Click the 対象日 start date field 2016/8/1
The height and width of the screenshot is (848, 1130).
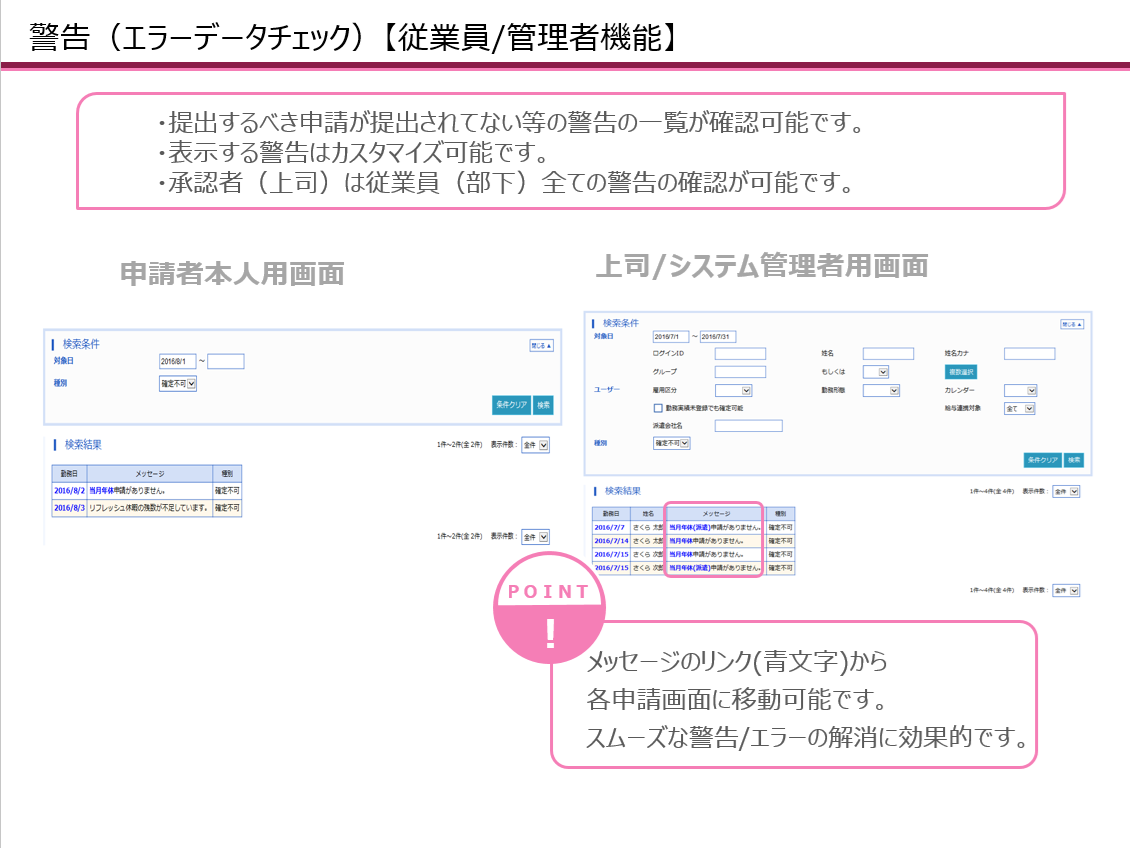(x=178, y=360)
